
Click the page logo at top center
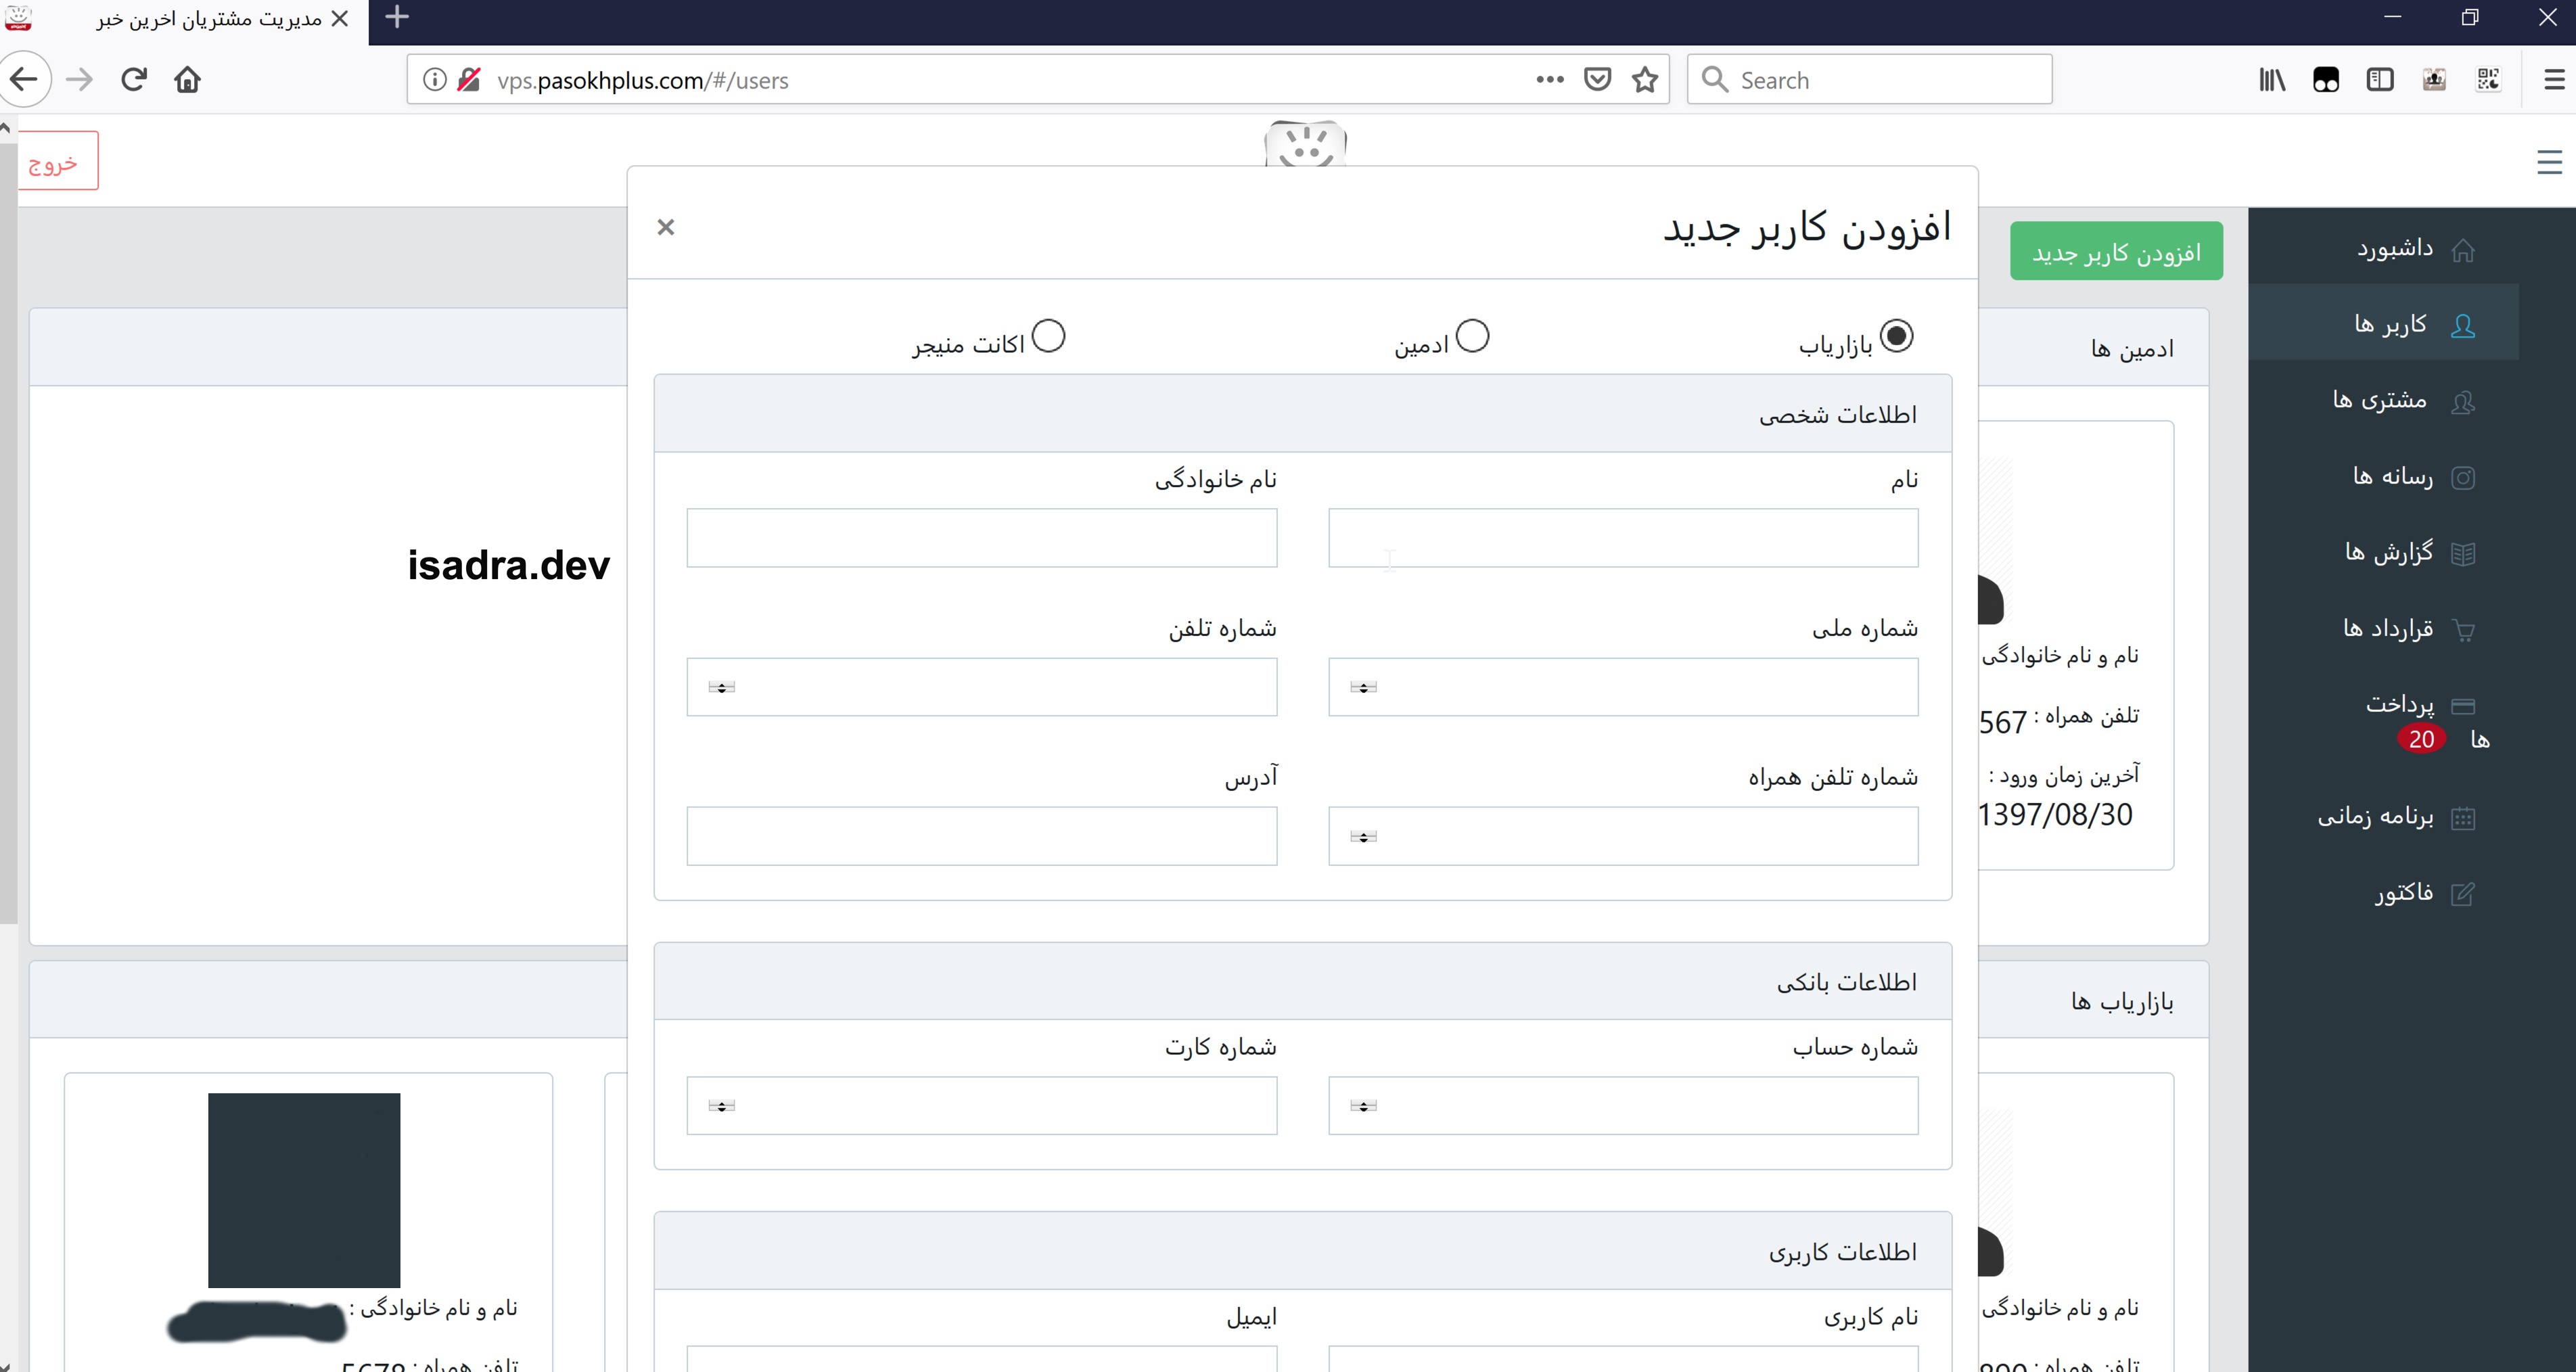1305,143
